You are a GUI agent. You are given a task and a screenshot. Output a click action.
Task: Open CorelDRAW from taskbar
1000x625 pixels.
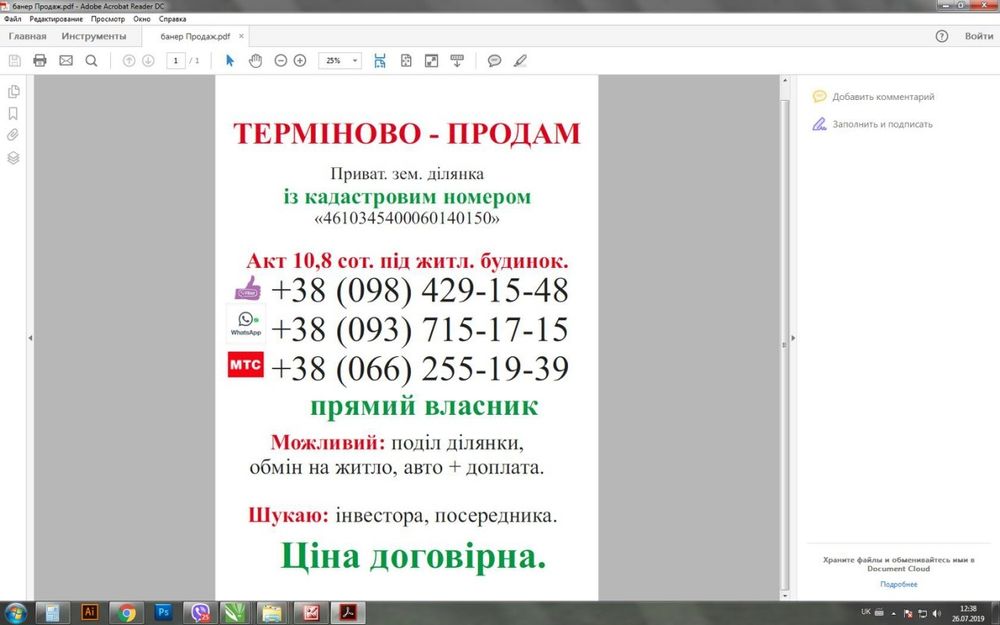click(235, 613)
